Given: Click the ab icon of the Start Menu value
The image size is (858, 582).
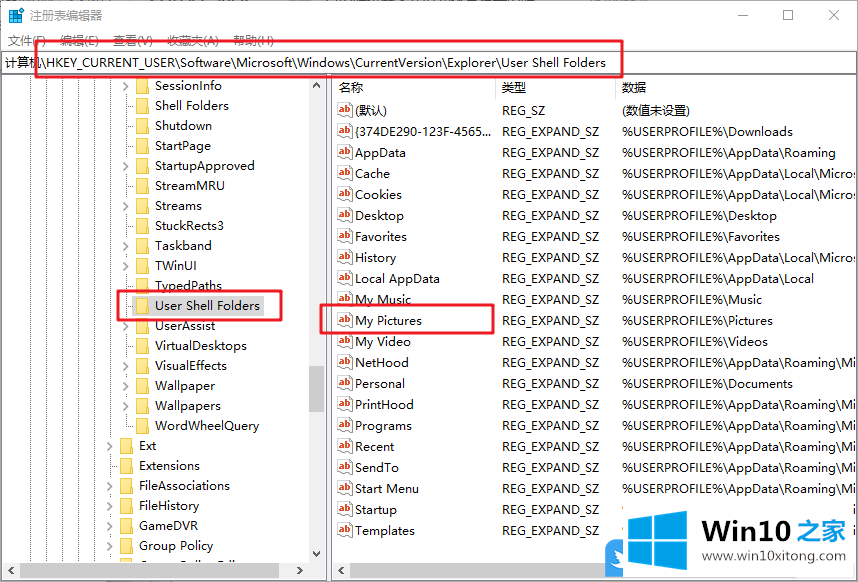Looking at the screenshot, I should pyautogui.click(x=344, y=488).
